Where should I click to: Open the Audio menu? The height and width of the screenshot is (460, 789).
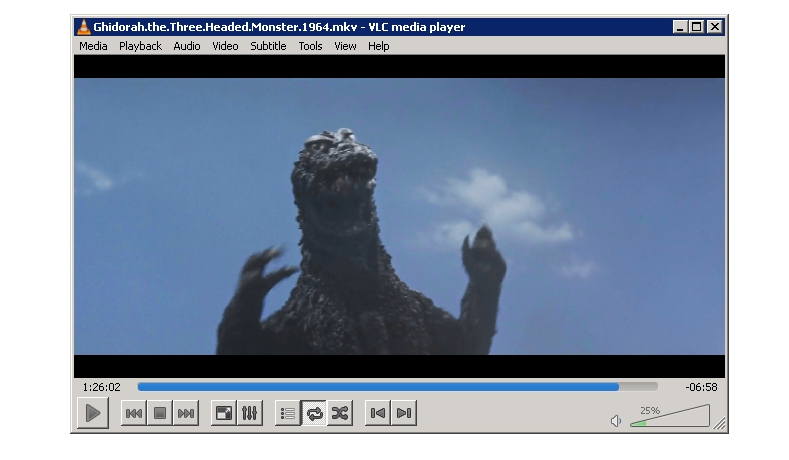coord(187,46)
